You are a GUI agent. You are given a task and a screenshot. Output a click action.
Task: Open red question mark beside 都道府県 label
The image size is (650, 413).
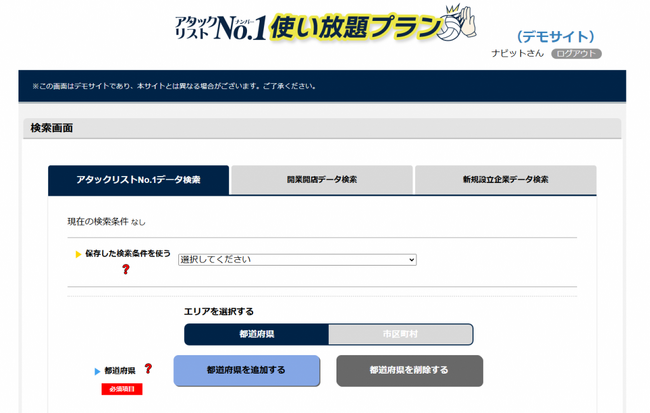pos(148,368)
